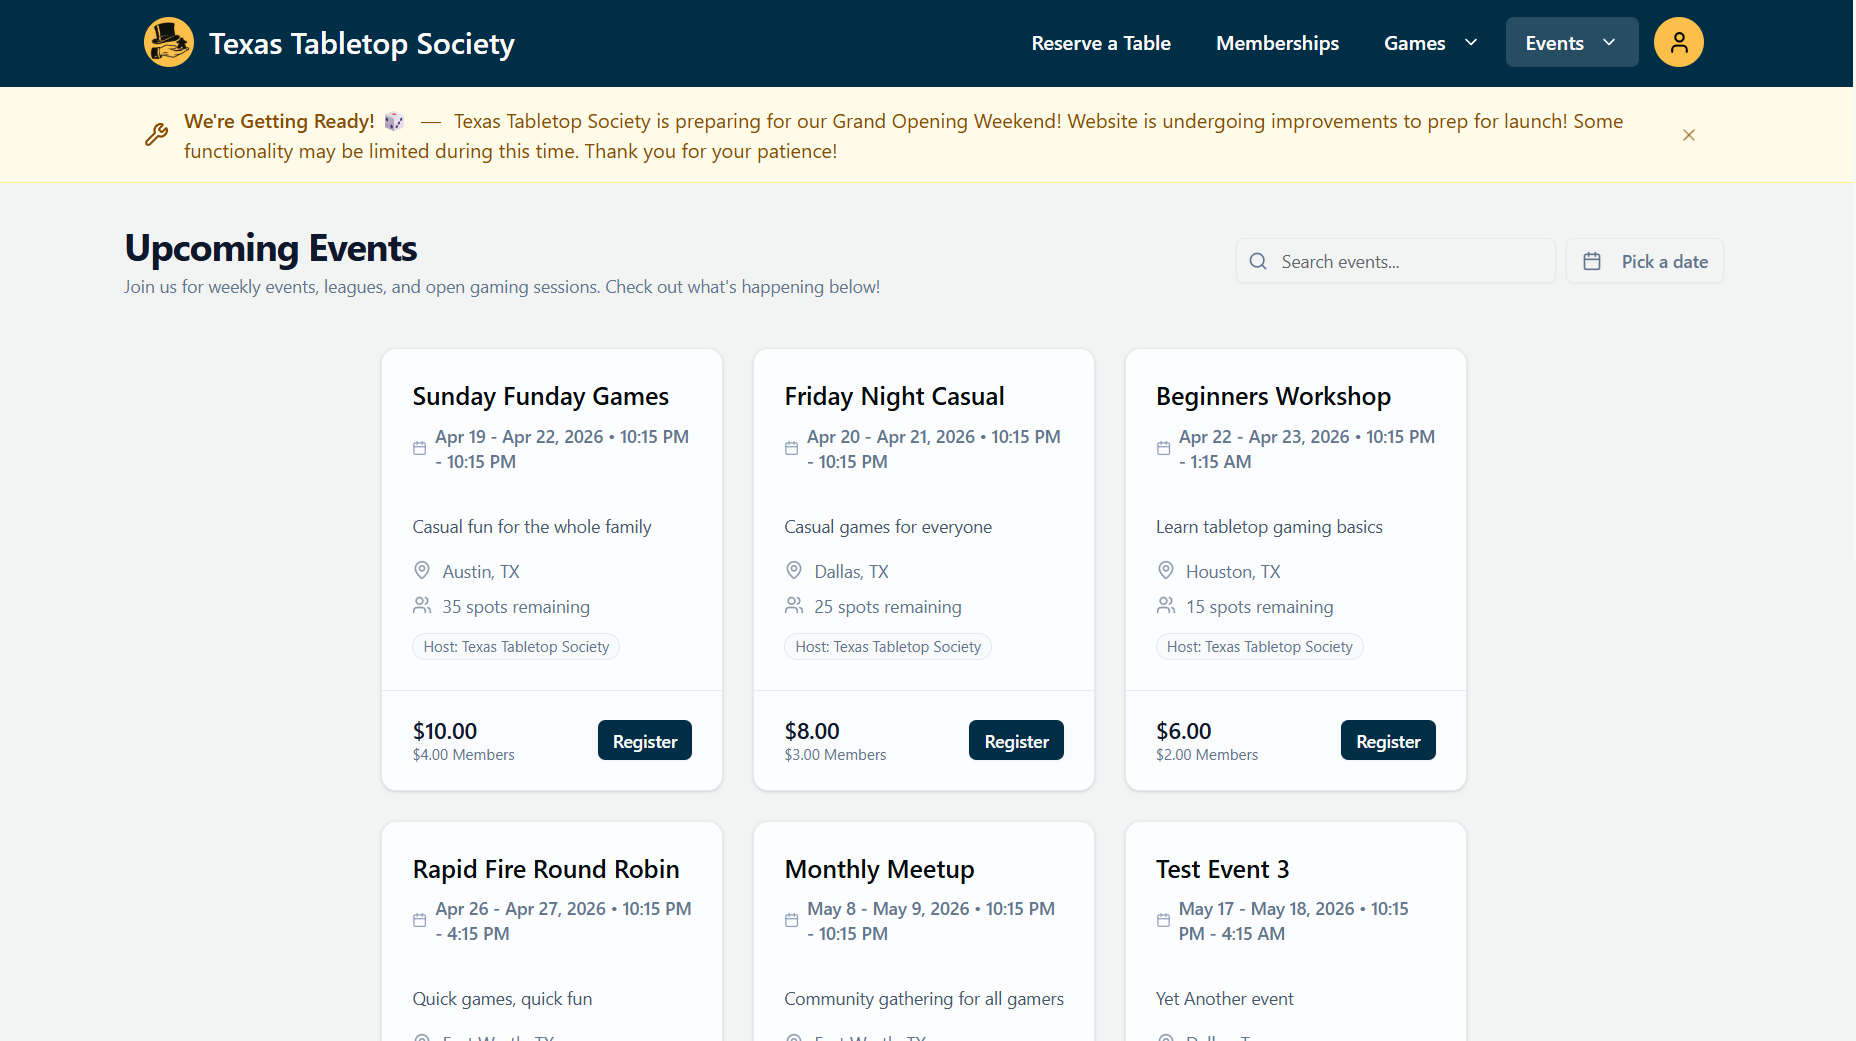Open the Memberships page
Viewport: 1856px width, 1041px height.
[1277, 43]
